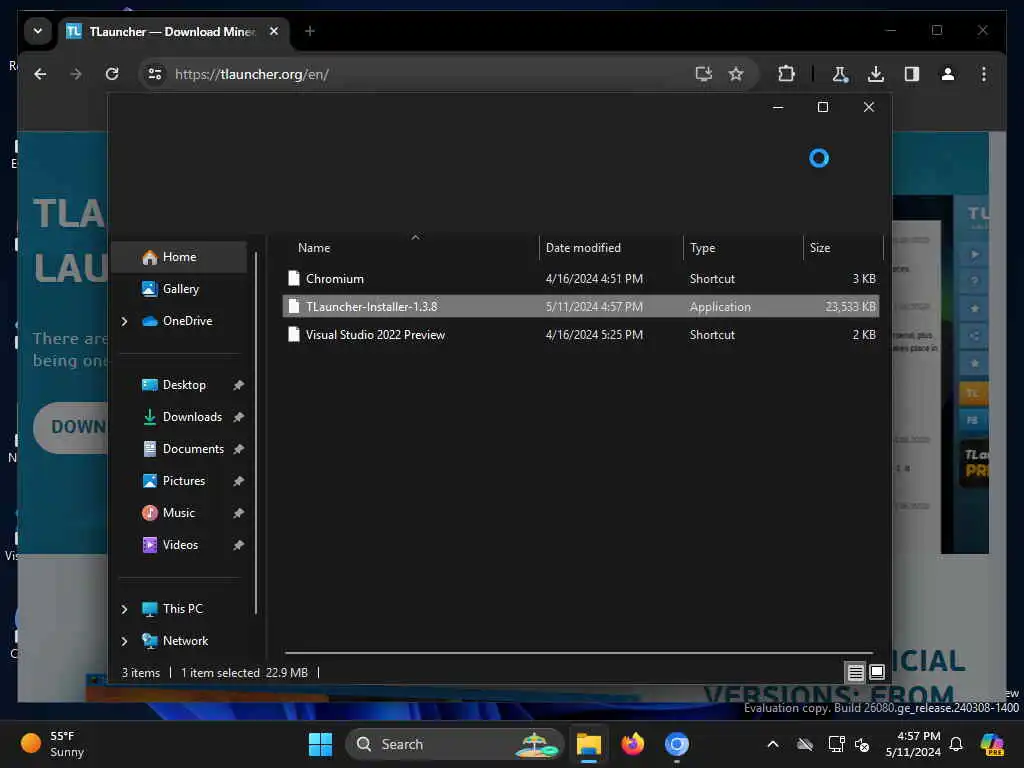Open Windows Start menu
The height and width of the screenshot is (768, 1024).
coord(320,744)
